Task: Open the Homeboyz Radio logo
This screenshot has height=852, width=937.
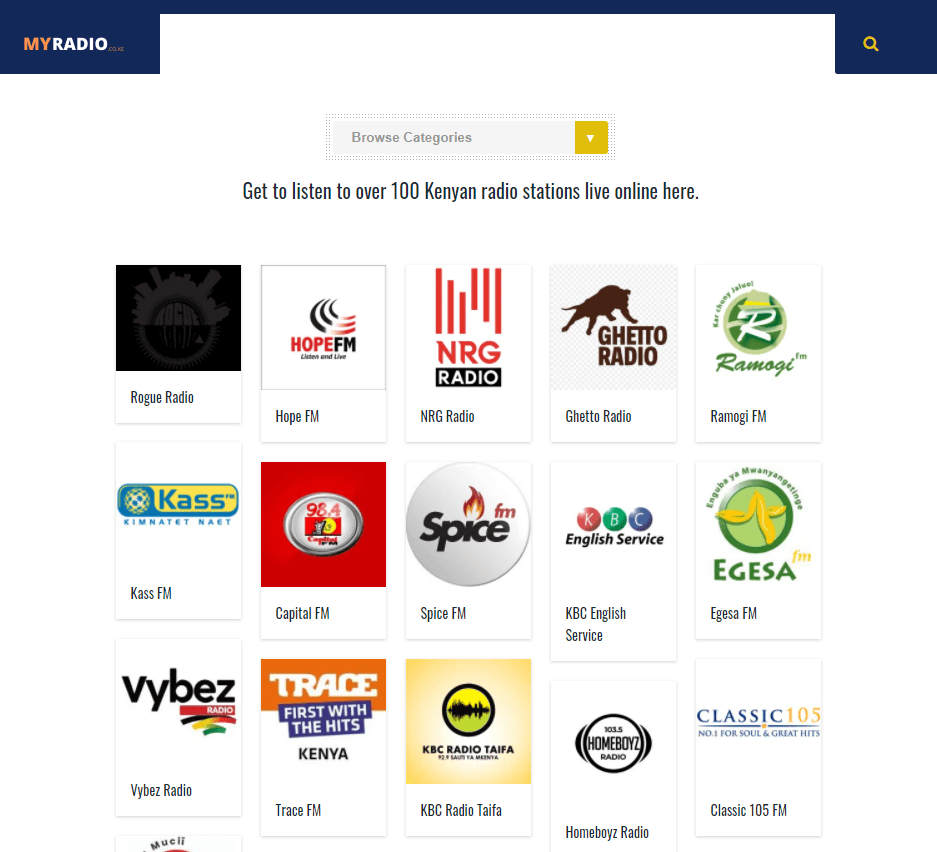Action: pos(613,743)
